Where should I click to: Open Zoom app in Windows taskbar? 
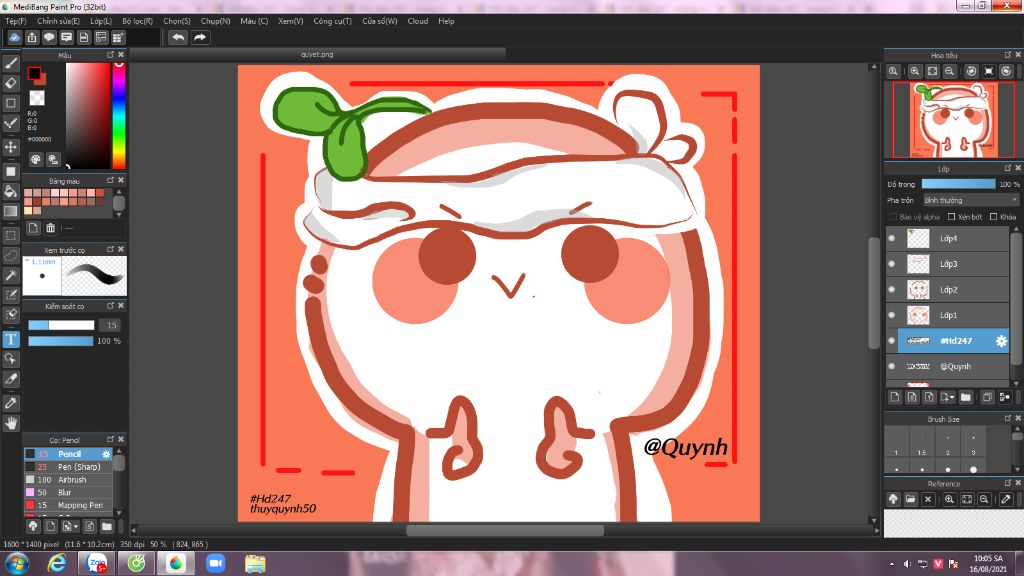(216, 563)
